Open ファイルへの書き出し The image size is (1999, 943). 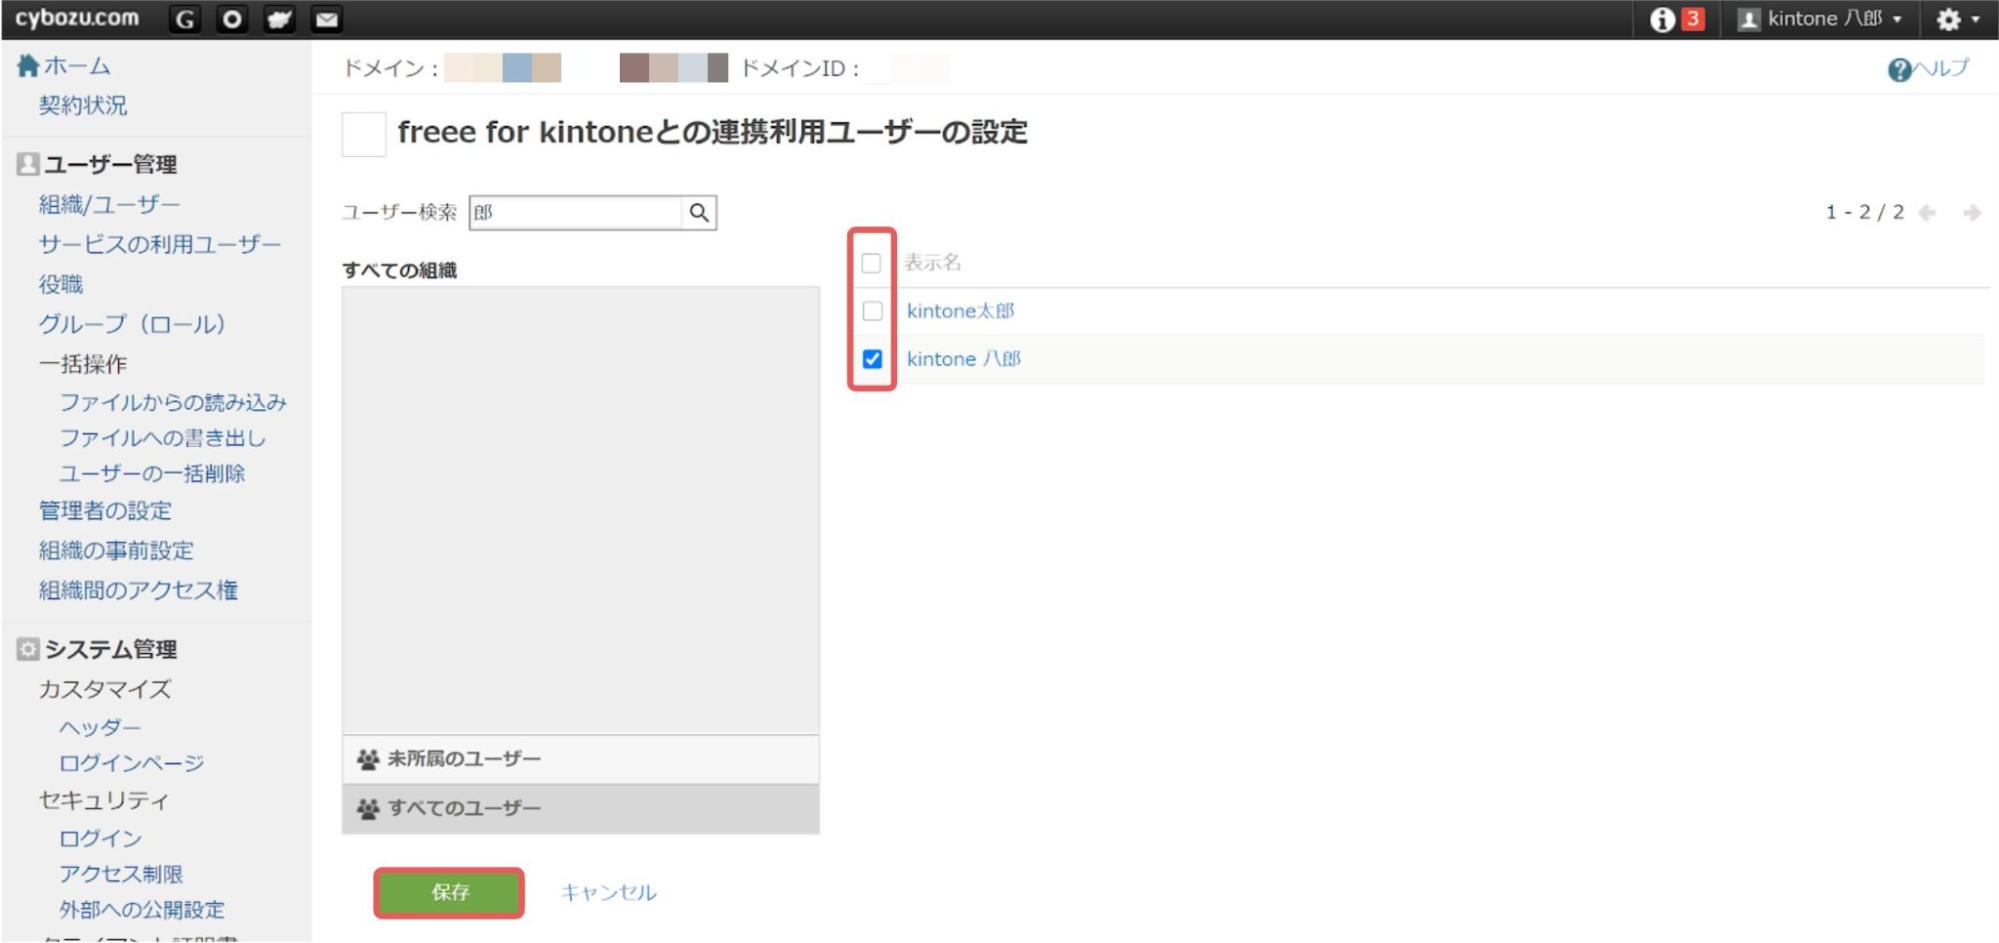(x=162, y=438)
